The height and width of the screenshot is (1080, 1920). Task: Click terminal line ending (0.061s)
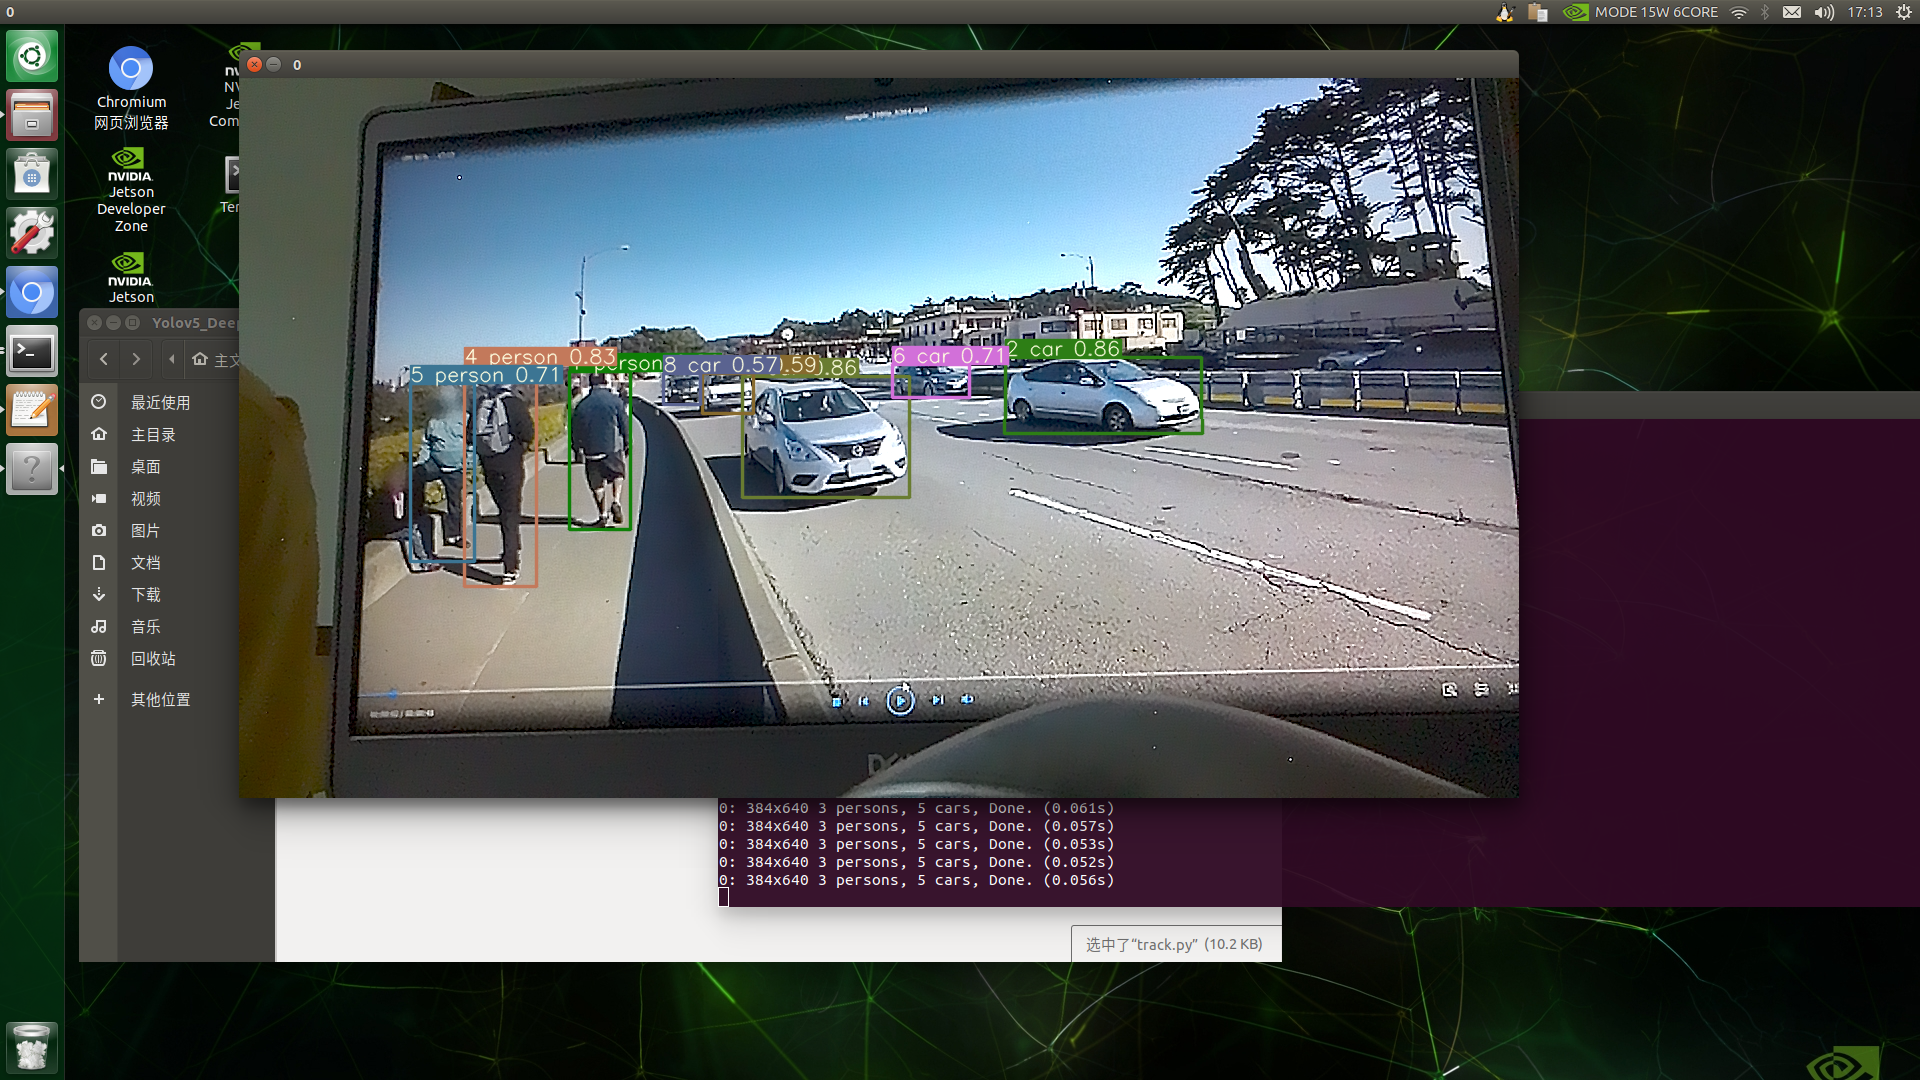tap(916, 808)
